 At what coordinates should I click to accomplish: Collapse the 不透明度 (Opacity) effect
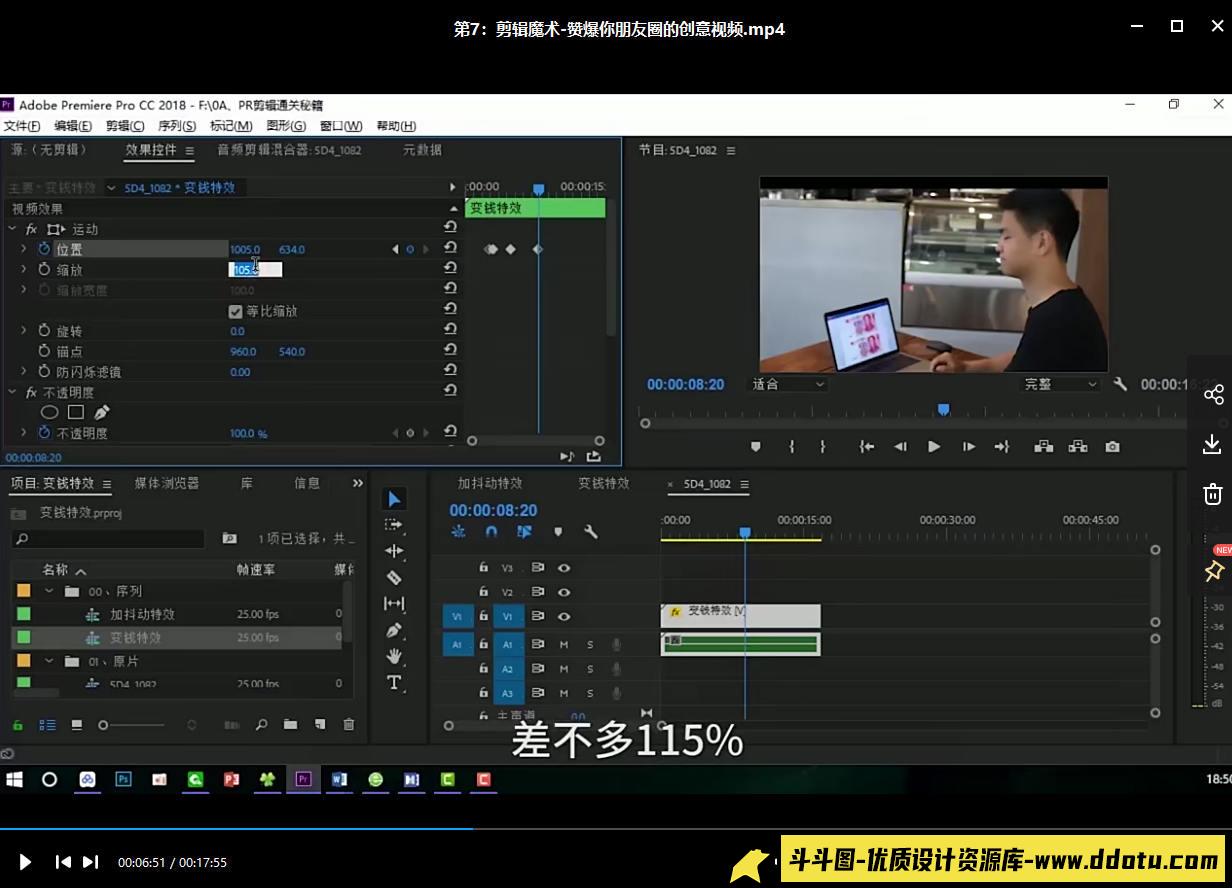tap(13, 393)
